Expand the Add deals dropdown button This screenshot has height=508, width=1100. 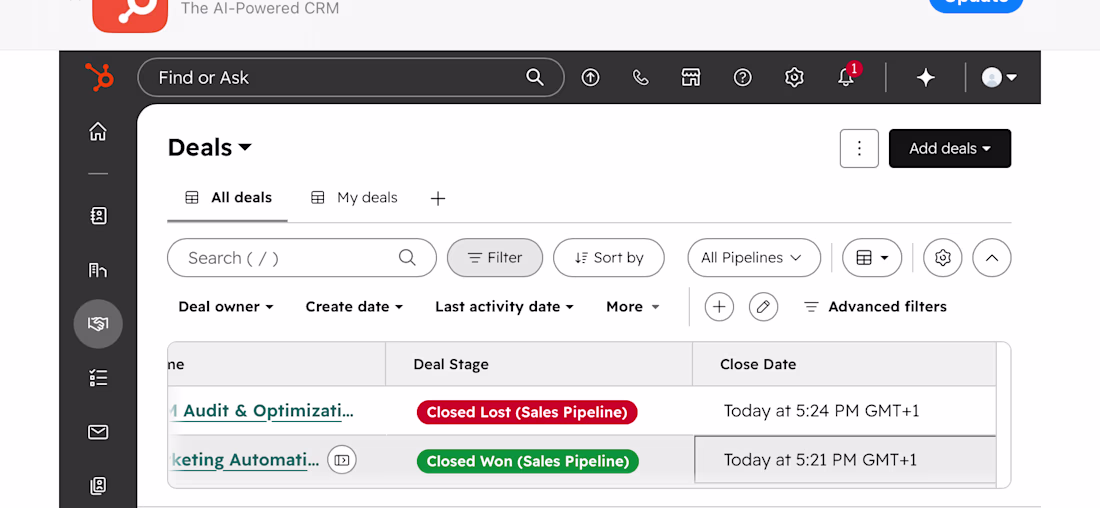point(950,148)
